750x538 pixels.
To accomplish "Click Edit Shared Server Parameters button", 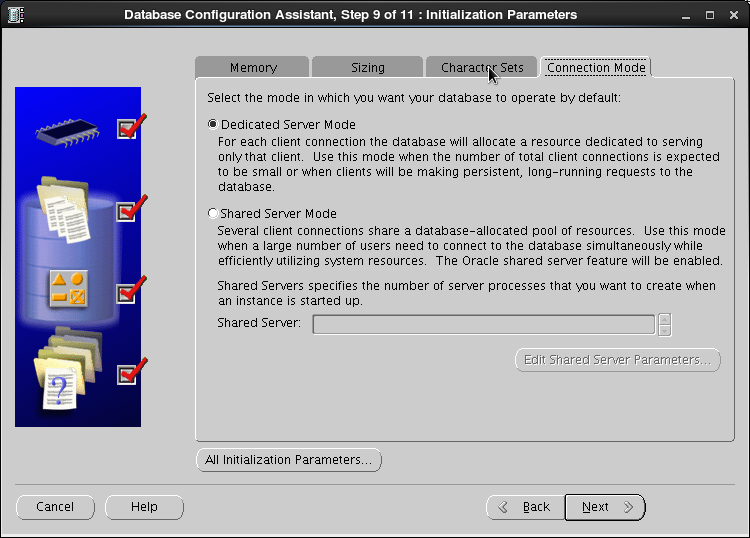I will point(618,360).
